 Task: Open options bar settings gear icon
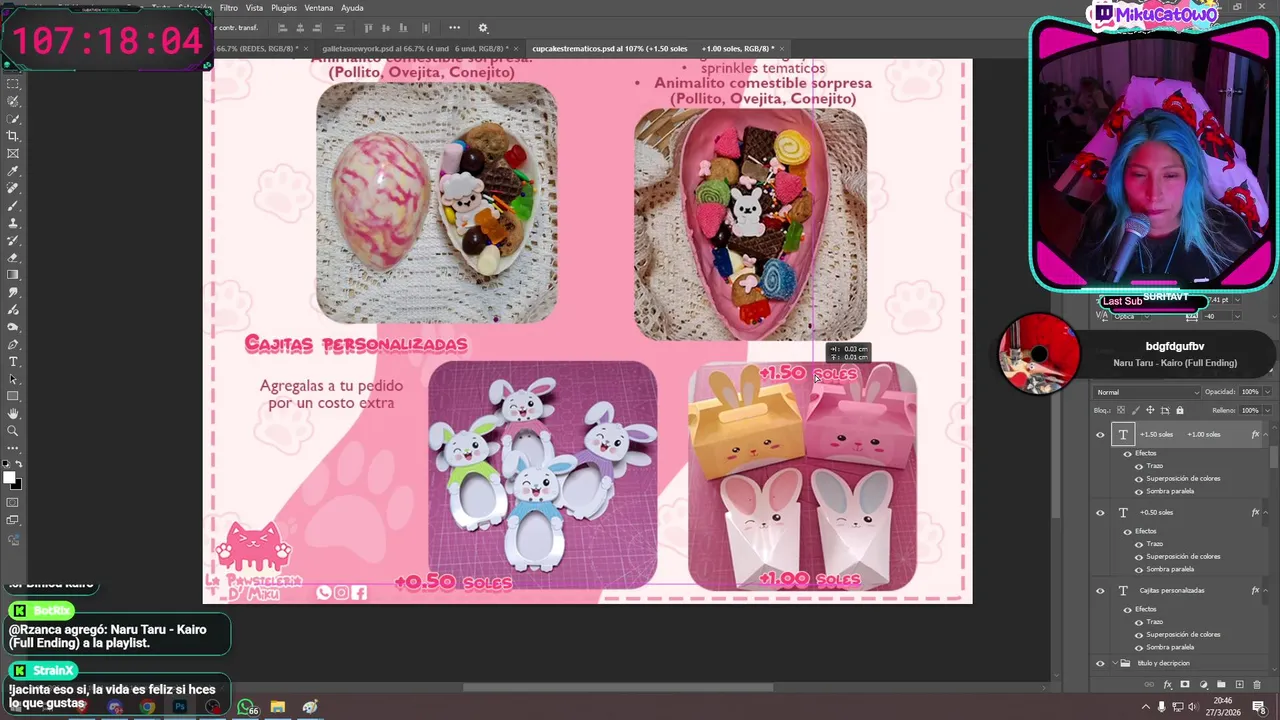click(483, 28)
